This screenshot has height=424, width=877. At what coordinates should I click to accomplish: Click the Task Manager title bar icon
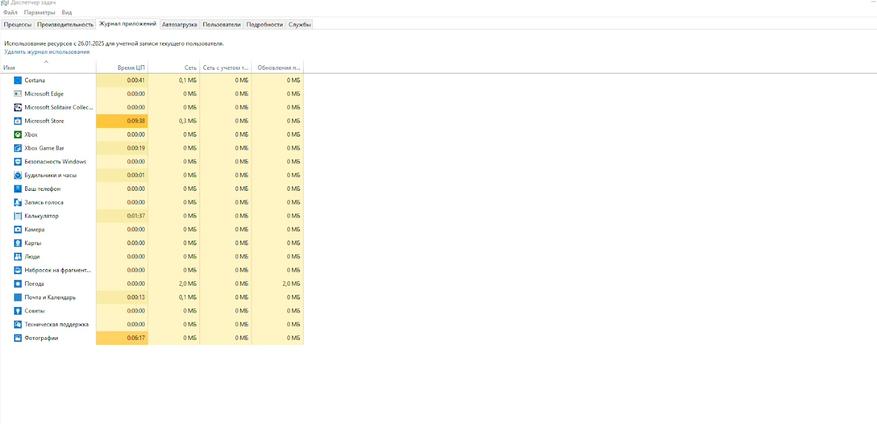[x=4, y=3]
